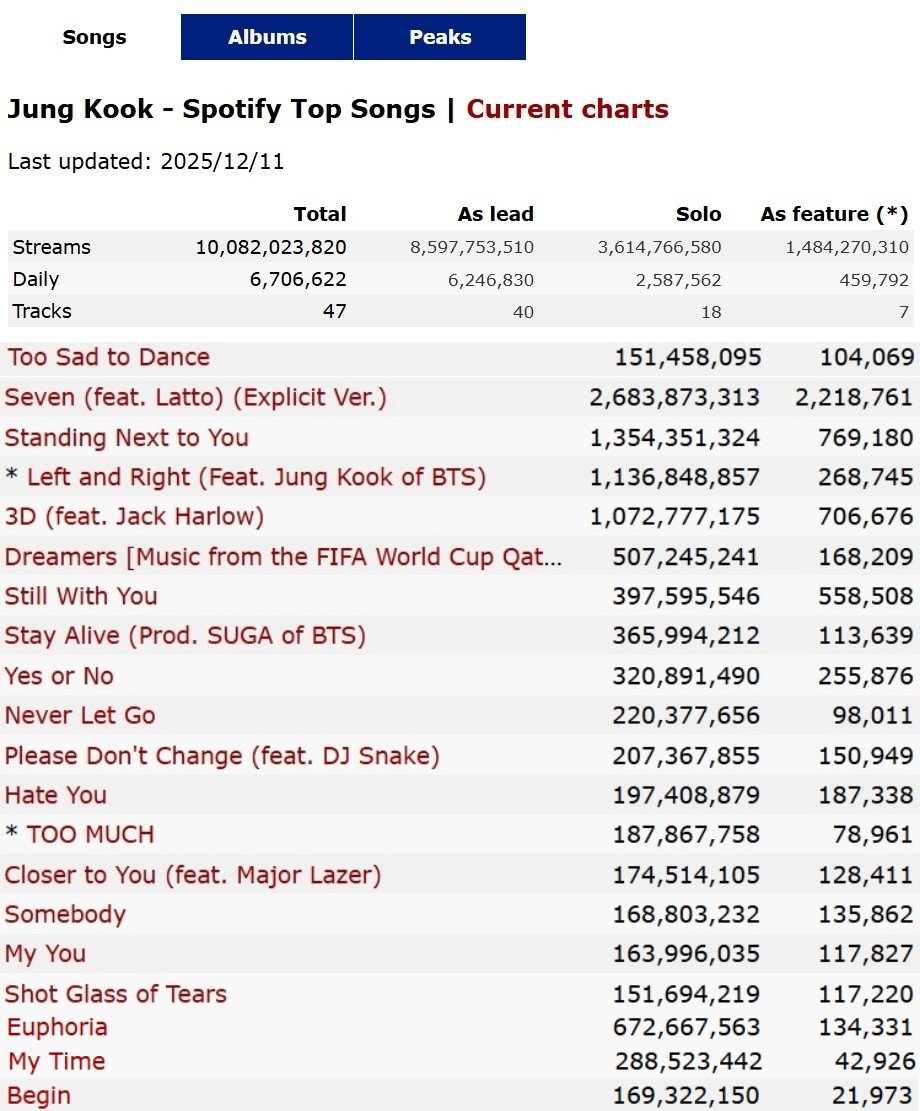Open Please Don't Change track link
Screen dimensions: 920x1111
point(222,756)
